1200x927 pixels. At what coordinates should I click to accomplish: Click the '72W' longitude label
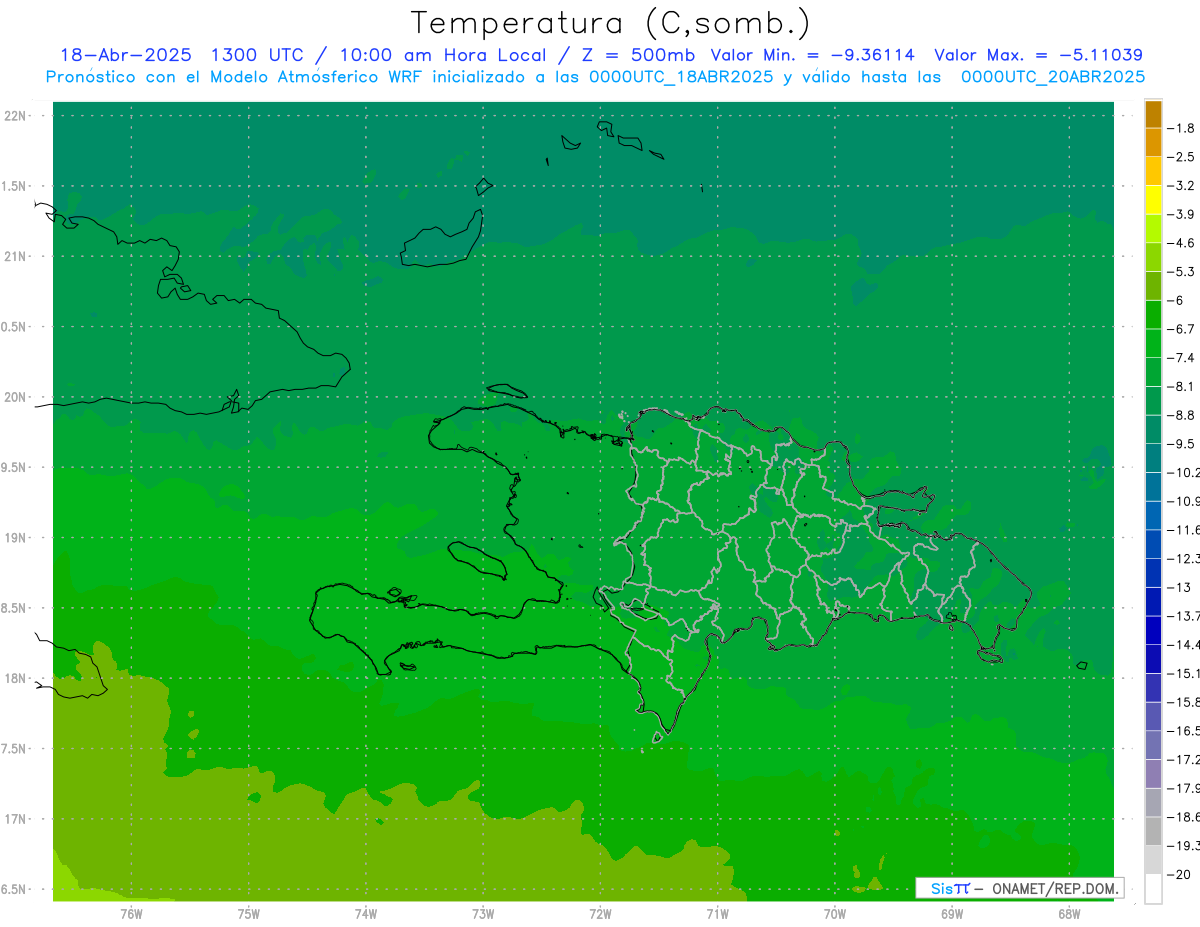pos(600,913)
